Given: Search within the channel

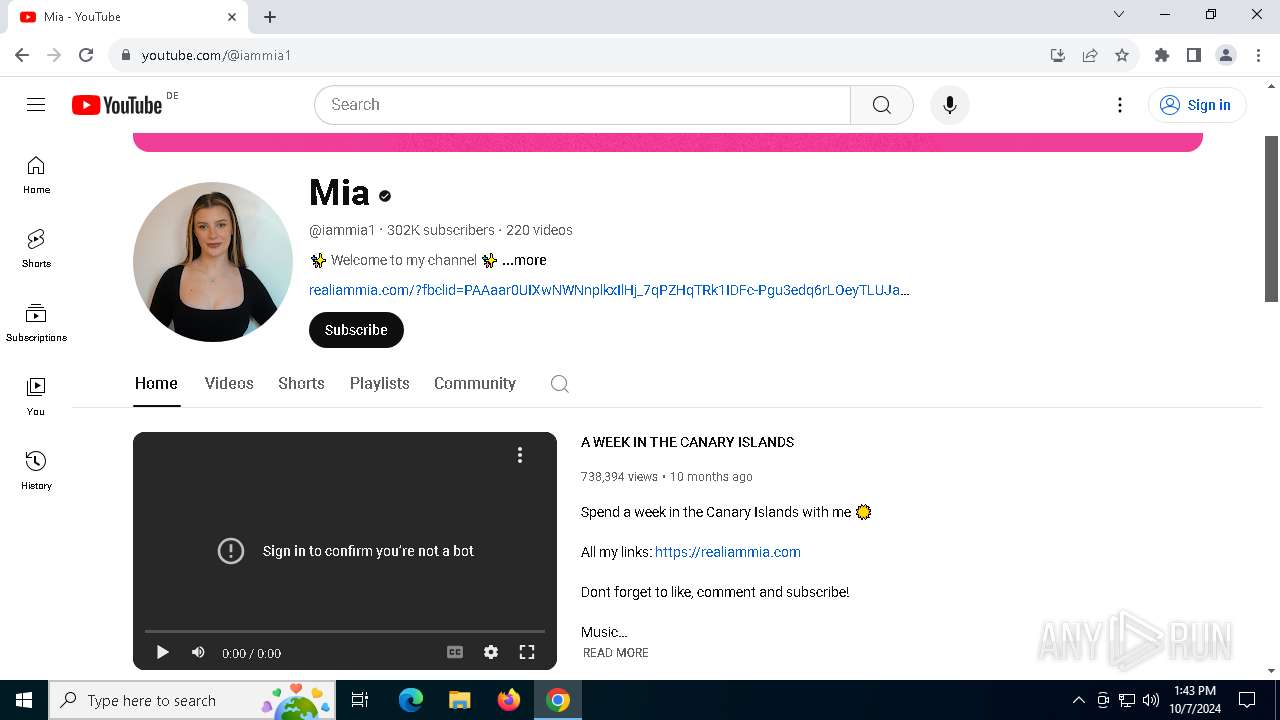Looking at the screenshot, I should click(560, 384).
